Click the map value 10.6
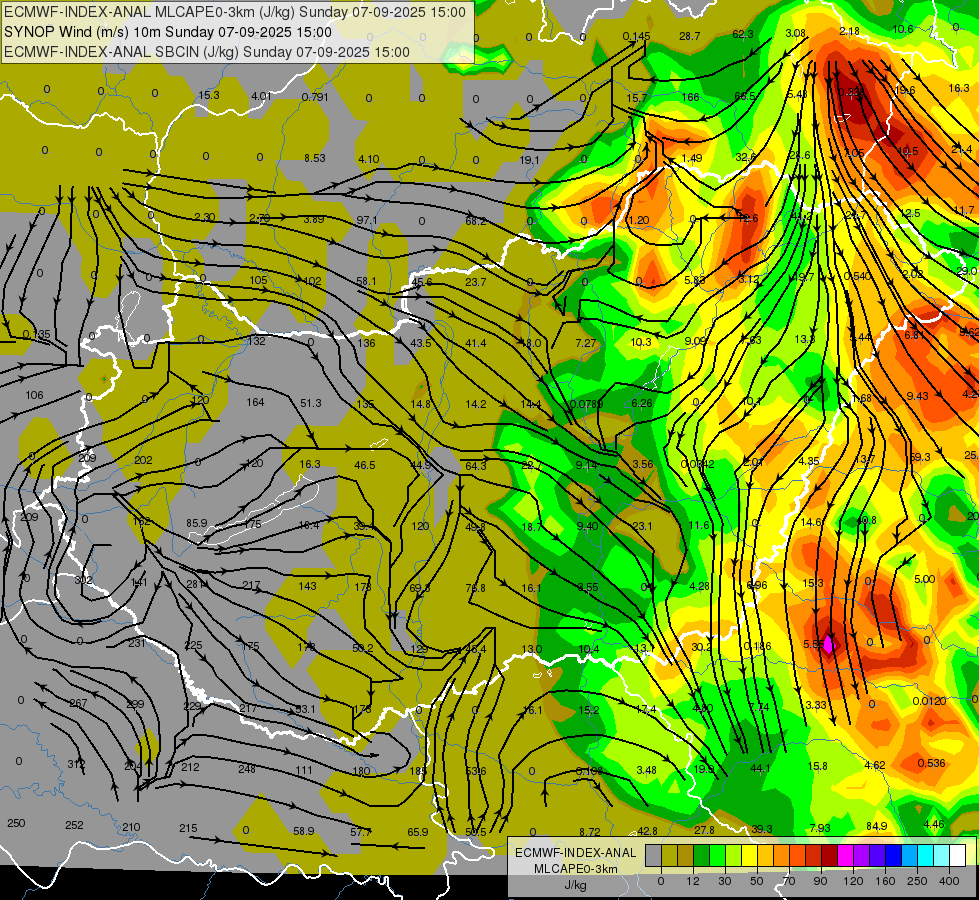 point(903,29)
